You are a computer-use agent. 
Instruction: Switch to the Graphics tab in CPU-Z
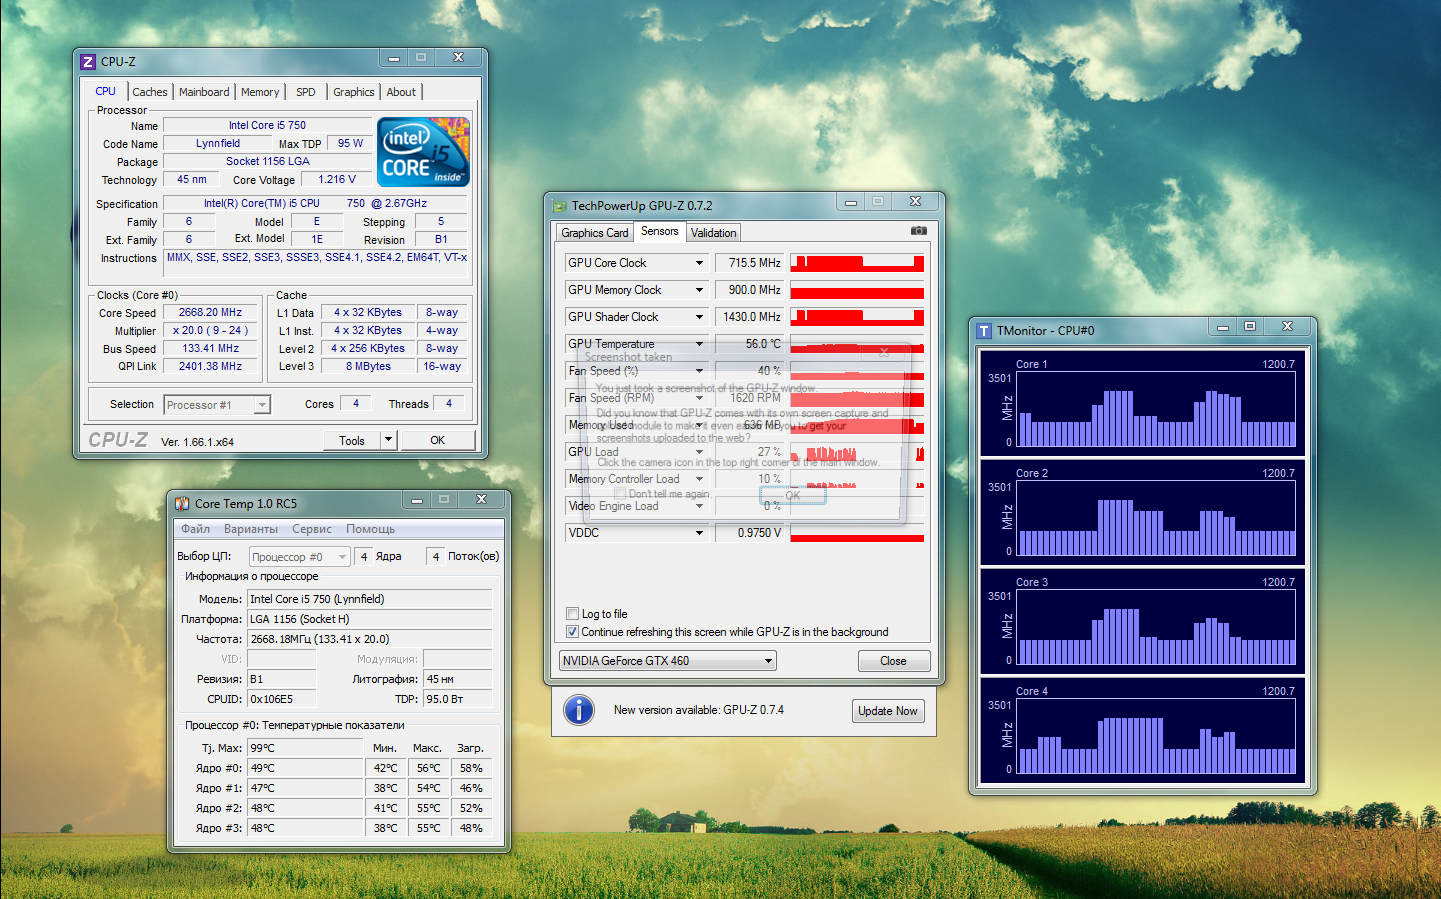[x=354, y=92]
